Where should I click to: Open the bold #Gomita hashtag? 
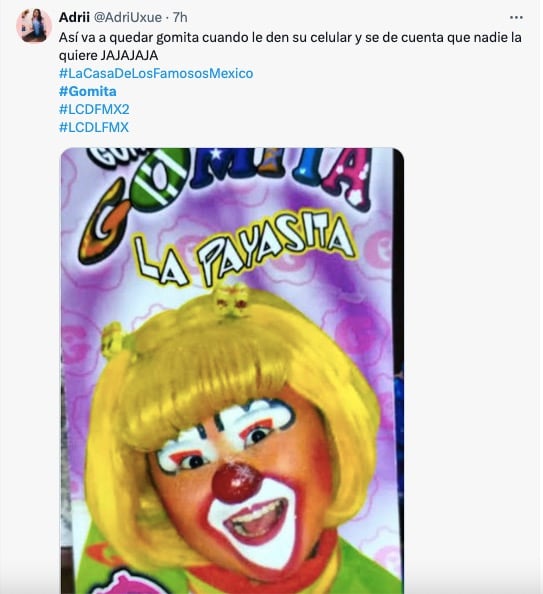pos(88,91)
